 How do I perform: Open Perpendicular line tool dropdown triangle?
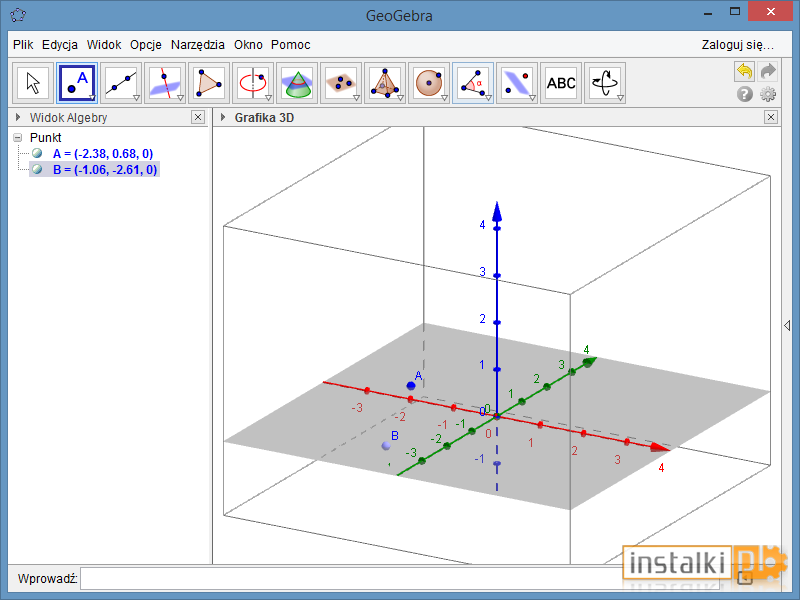tap(180, 97)
